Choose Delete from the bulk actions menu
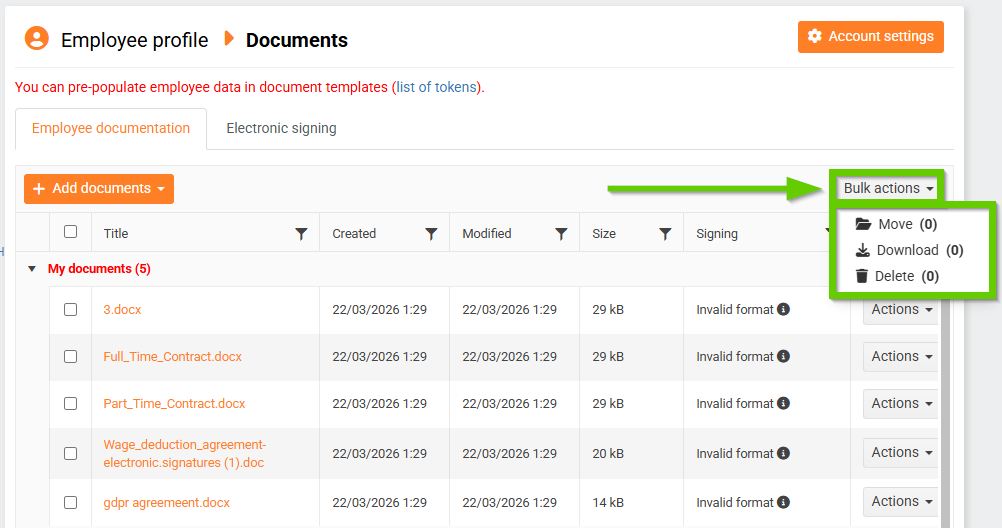The width and height of the screenshot is (1002, 528). pos(894,276)
